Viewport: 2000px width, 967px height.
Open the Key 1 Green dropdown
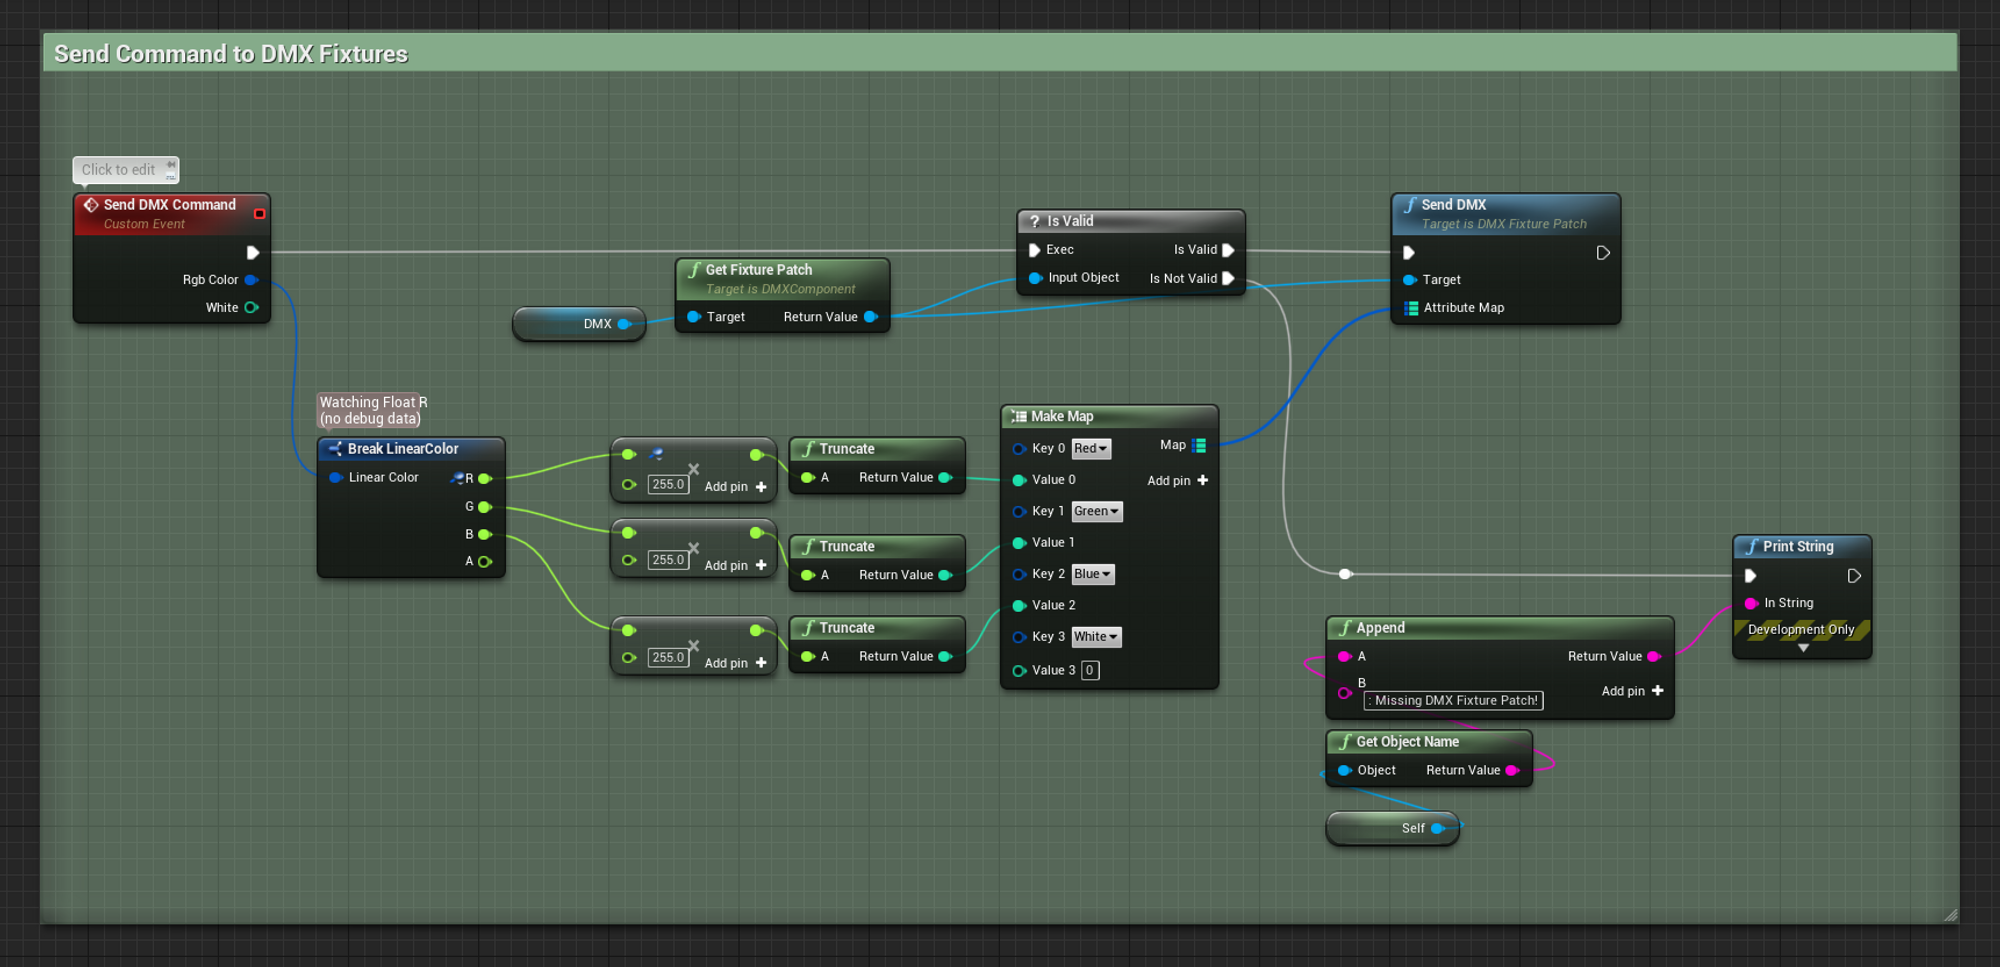click(1096, 512)
